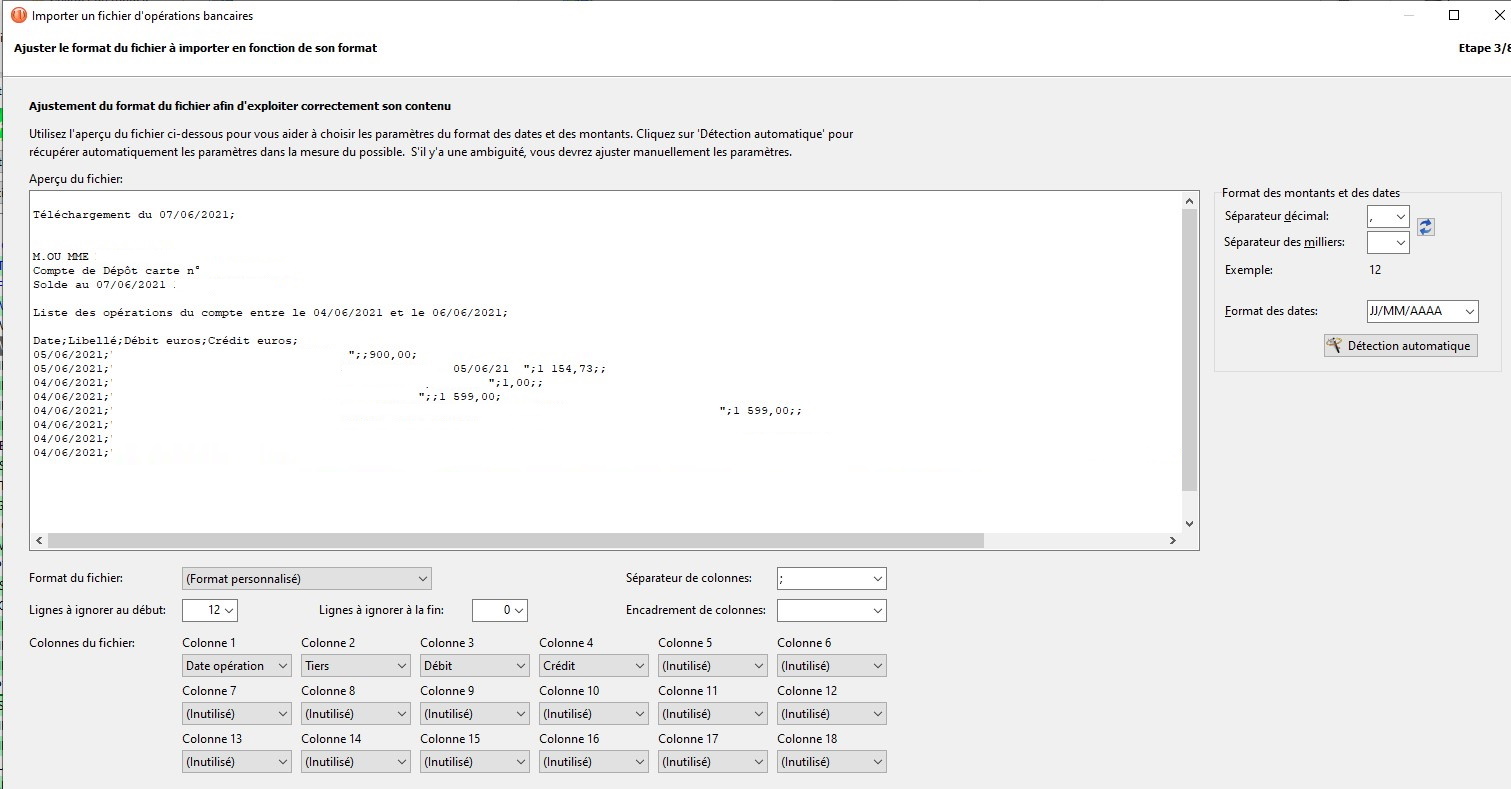The height and width of the screenshot is (789, 1511).
Task: Click the Détection automatique button
Action: point(1400,346)
